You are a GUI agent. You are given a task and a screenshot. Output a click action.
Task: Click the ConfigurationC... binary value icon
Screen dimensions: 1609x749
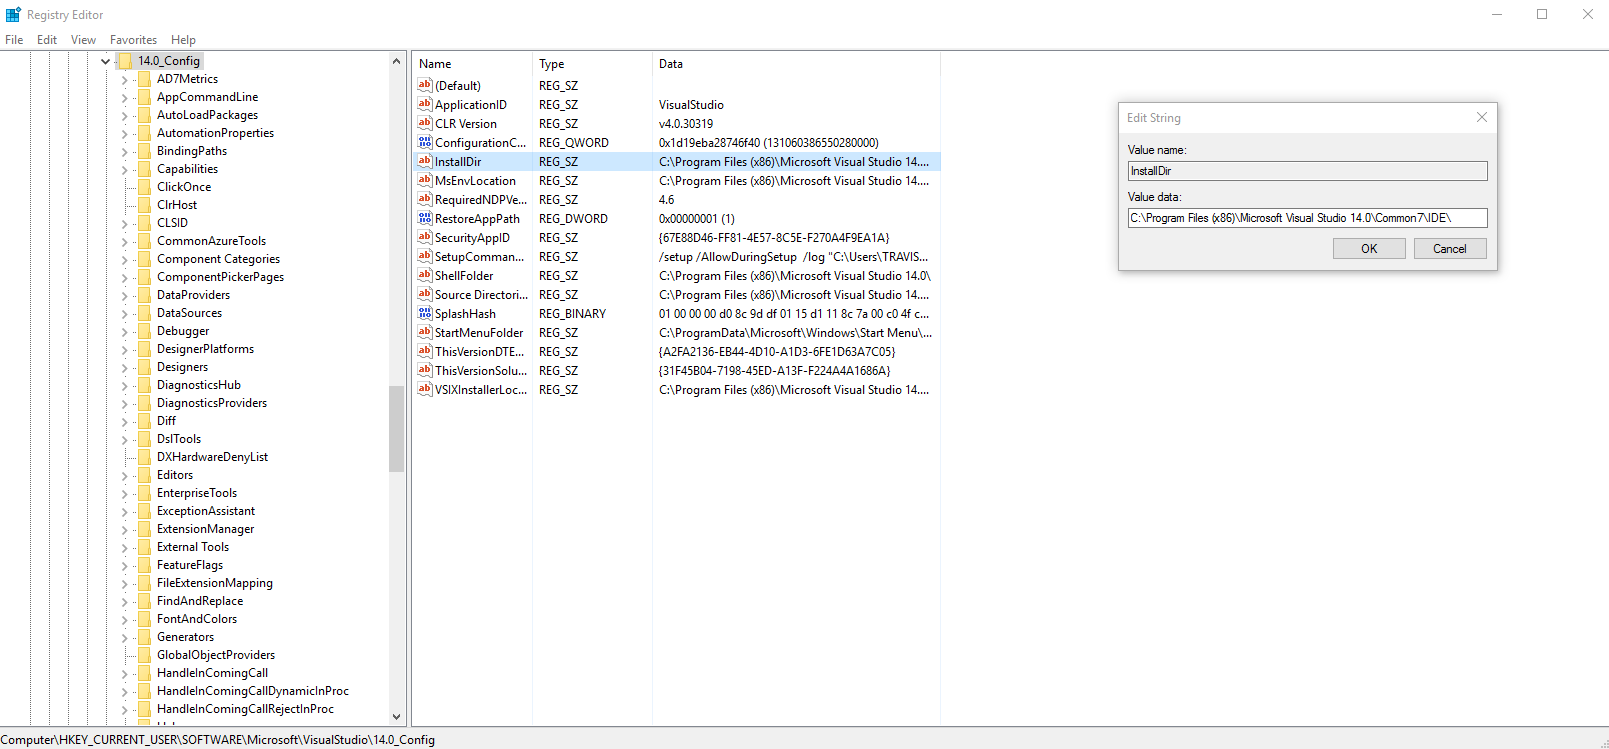(425, 142)
